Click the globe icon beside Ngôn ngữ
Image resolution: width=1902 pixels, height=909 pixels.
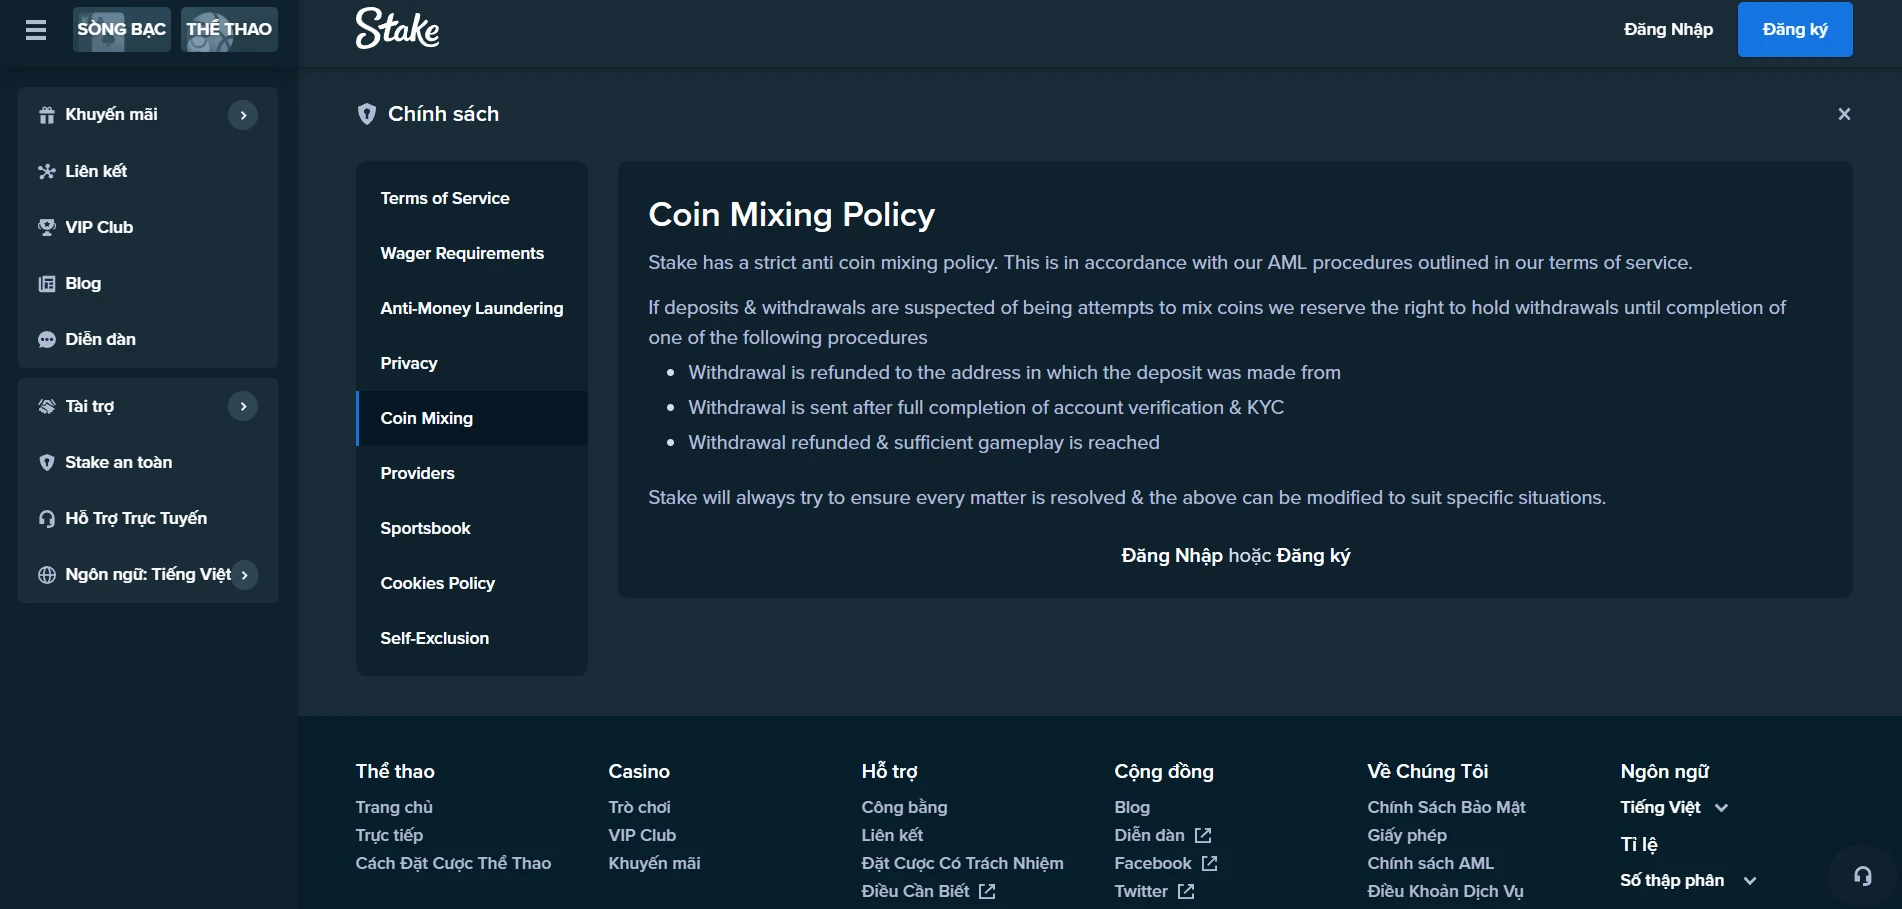[x=46, y=574]
